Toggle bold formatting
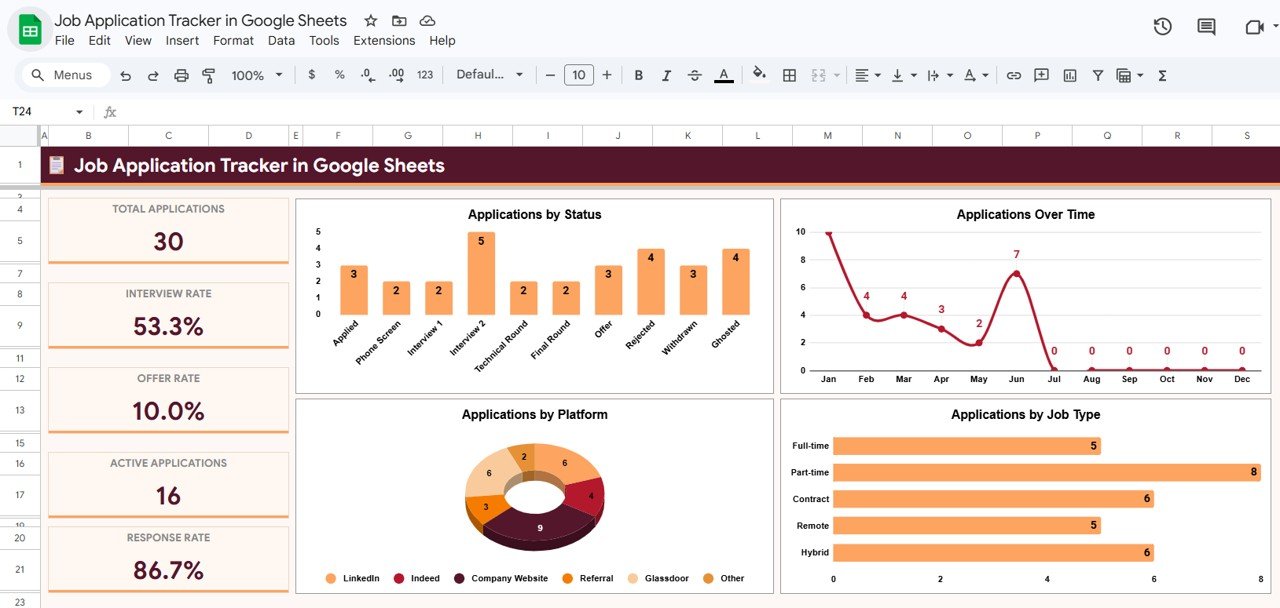This screenshot has width=1280, height=608. tap(638, 74)
